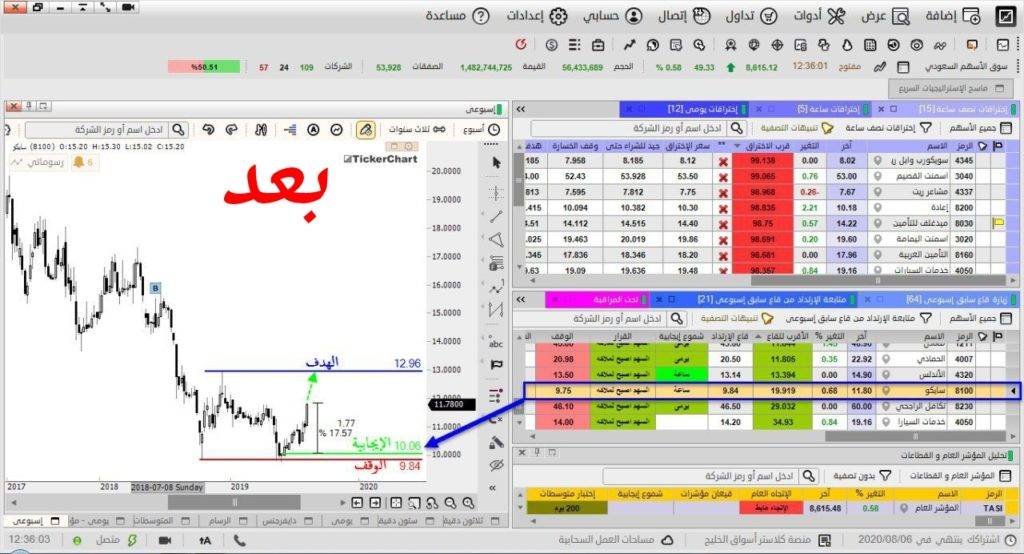Click the bell alerts badge showing 6
This screenshot has width=1024, height=554.
(x=84, y=162)
